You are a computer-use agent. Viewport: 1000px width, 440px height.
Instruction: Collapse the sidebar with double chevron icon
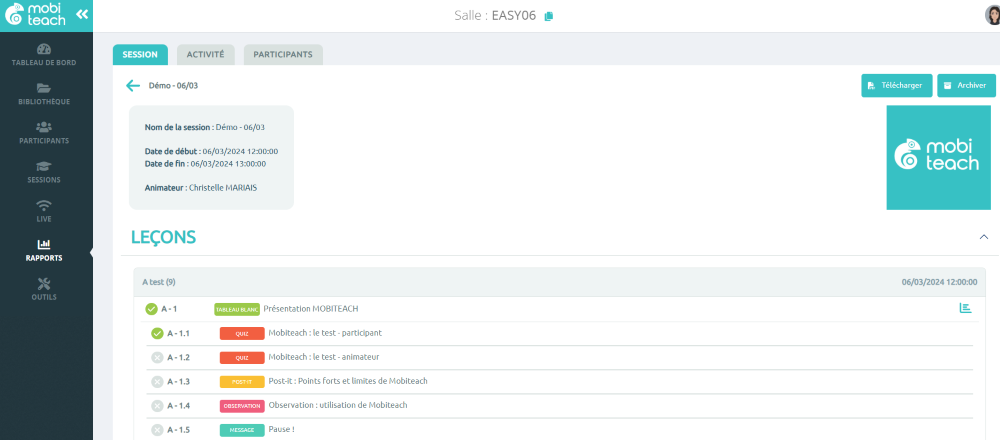click(x=82, y=15)
